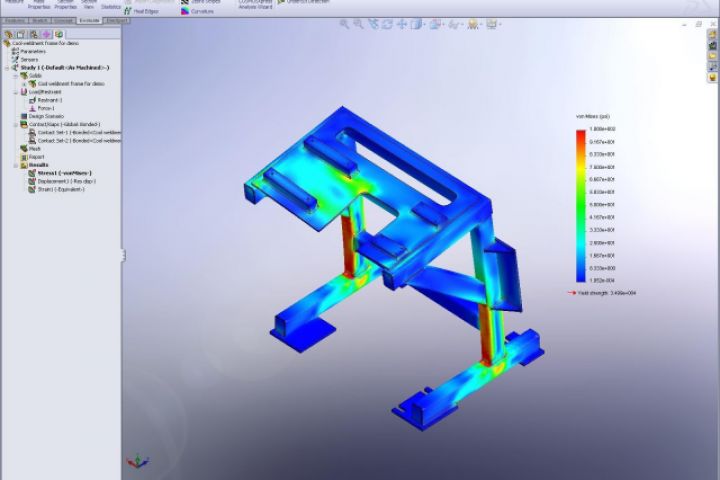Select Study 1 in the analysis tree

click(60, 68)
